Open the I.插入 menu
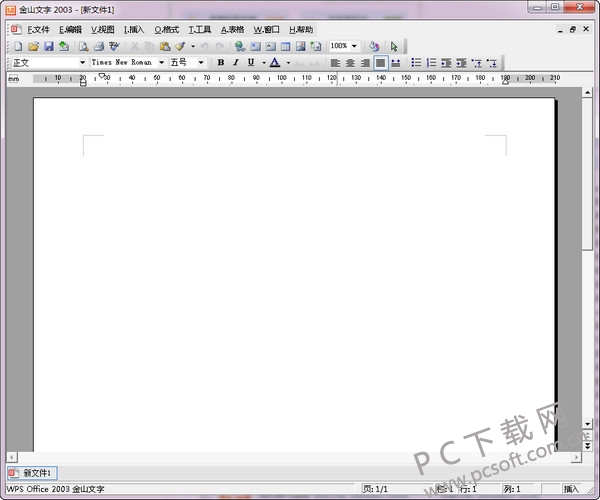 pyautogui.click(x=134, y=29)
